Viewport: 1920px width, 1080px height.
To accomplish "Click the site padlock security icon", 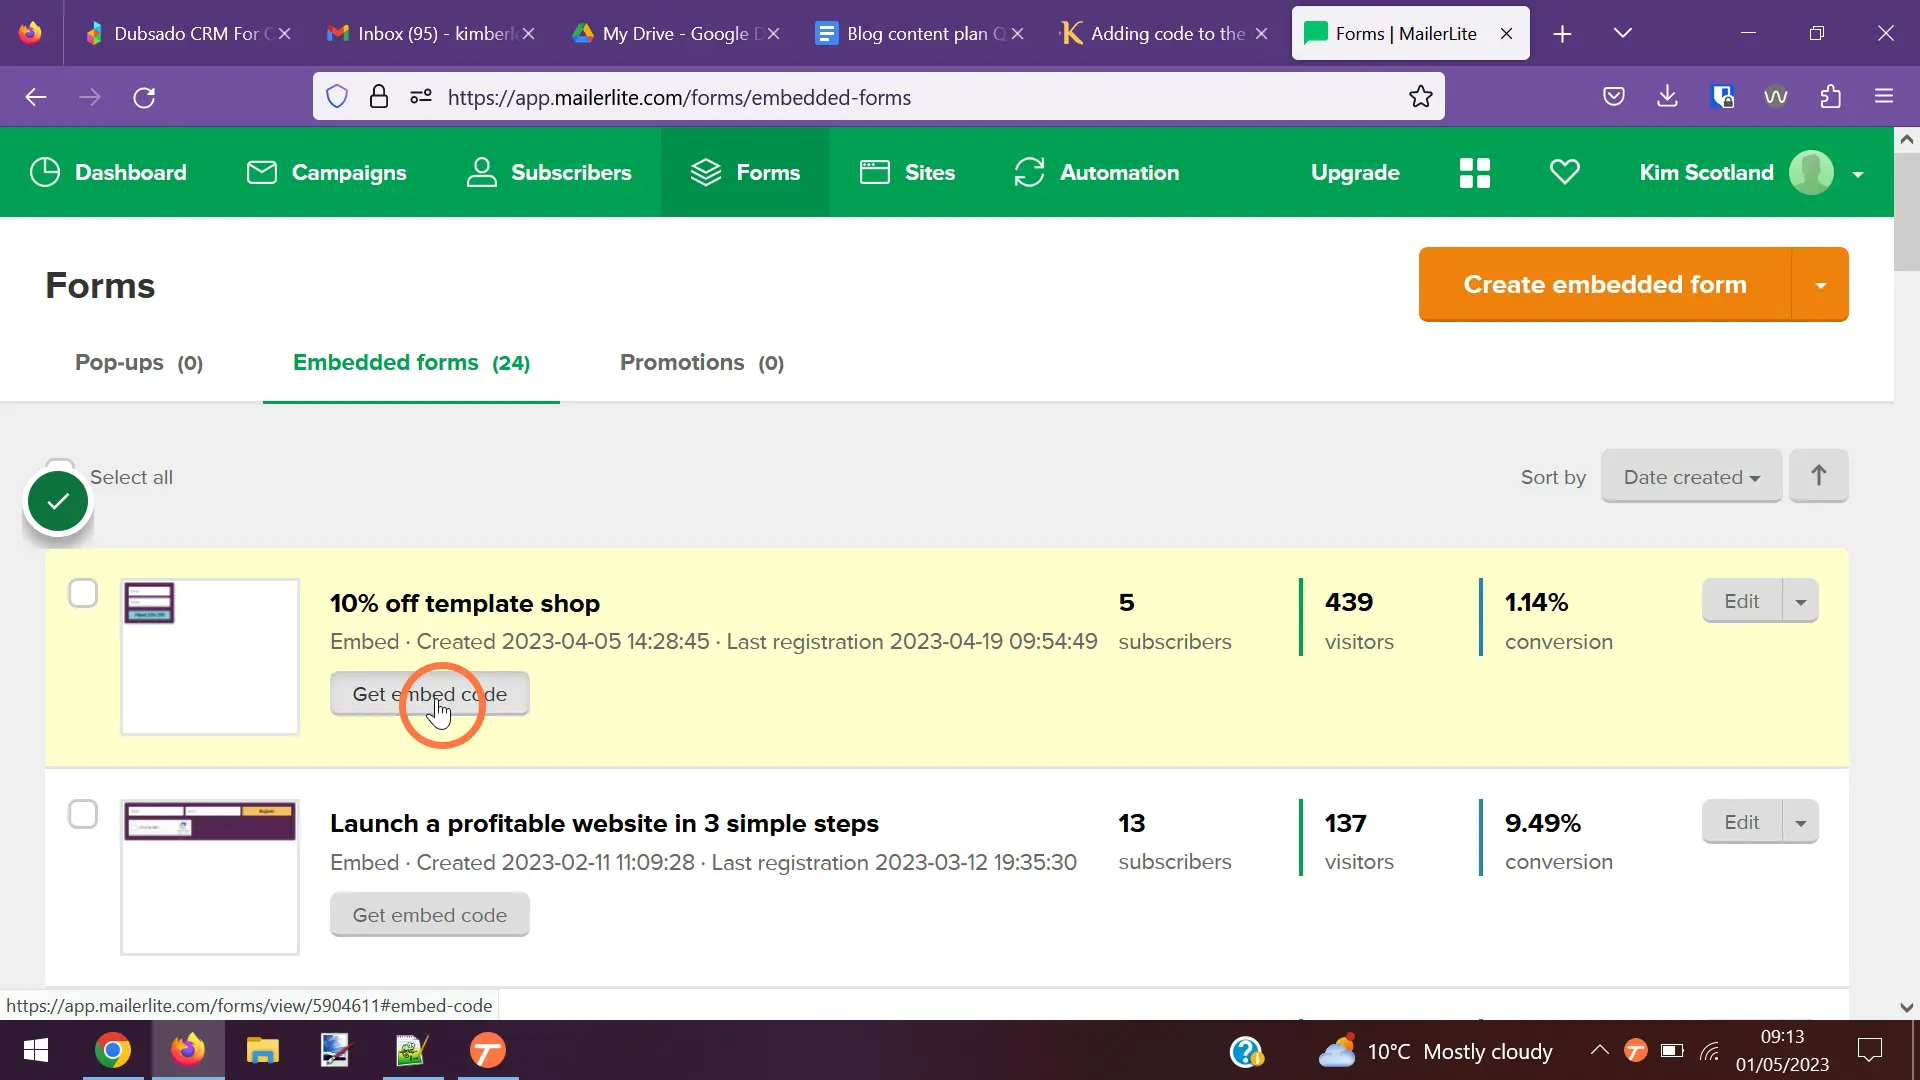I will pyautogui.click(x=379, y=97).
